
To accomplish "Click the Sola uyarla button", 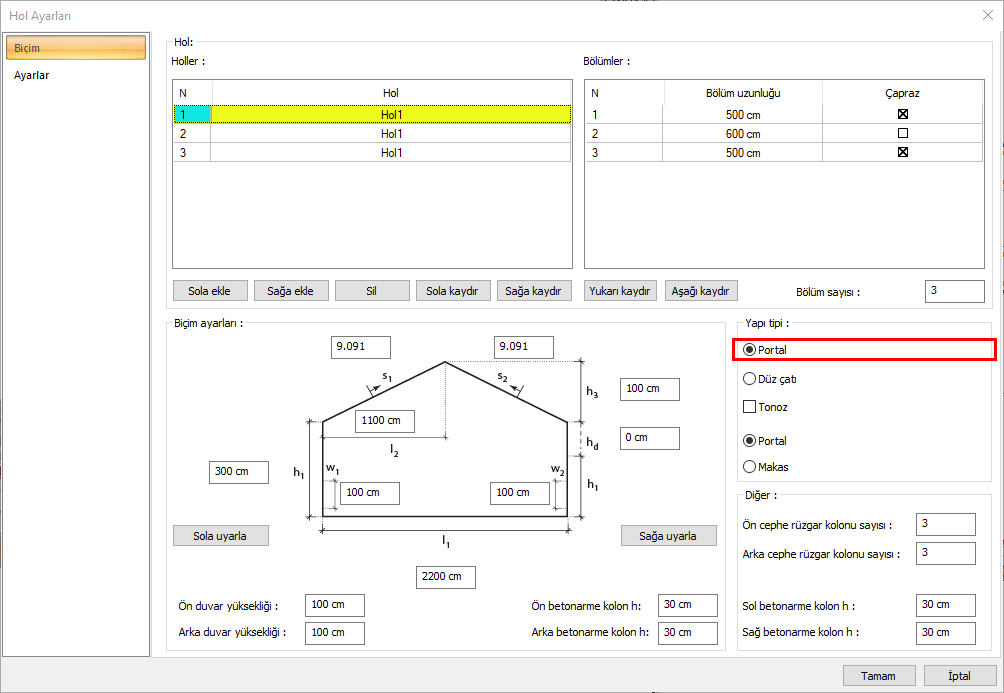I will pyautogui.click(x=221, y=536).
